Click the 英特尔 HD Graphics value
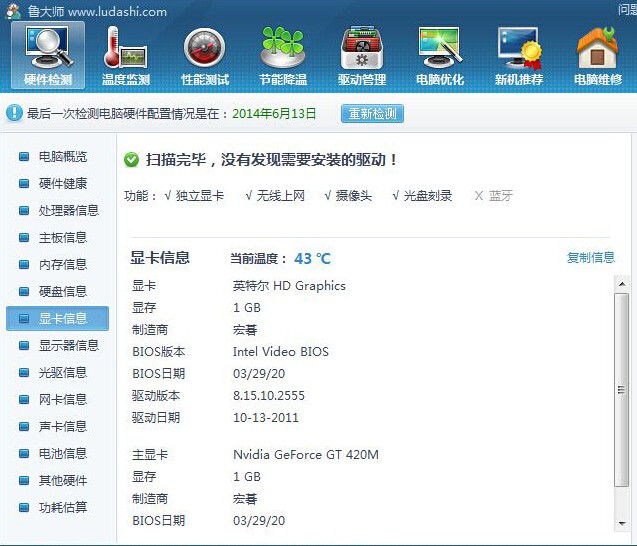 point(289,286)
